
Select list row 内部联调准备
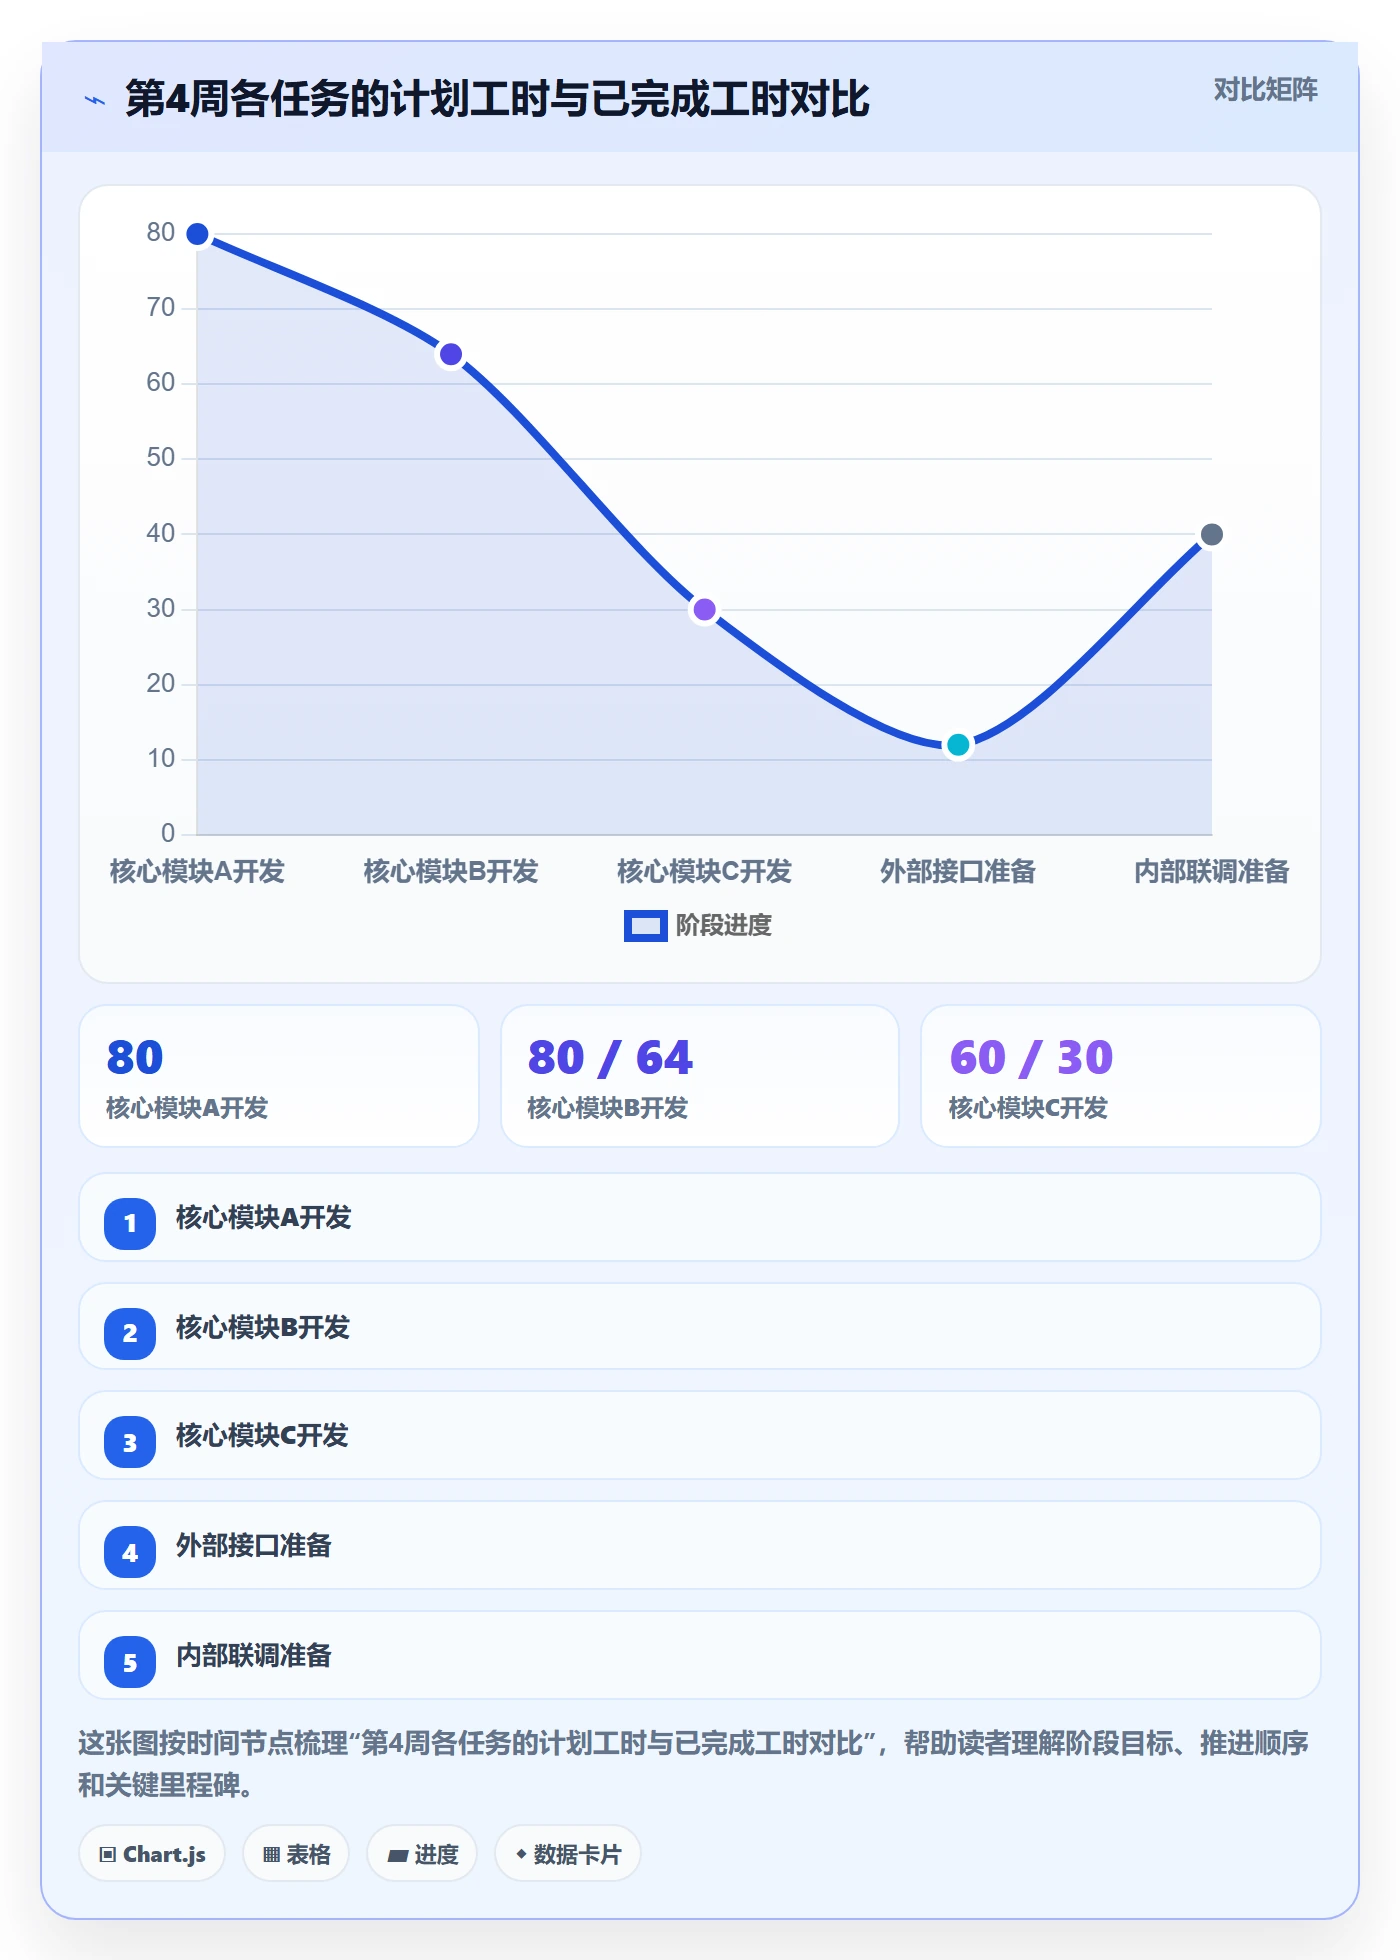(700, 1655)
